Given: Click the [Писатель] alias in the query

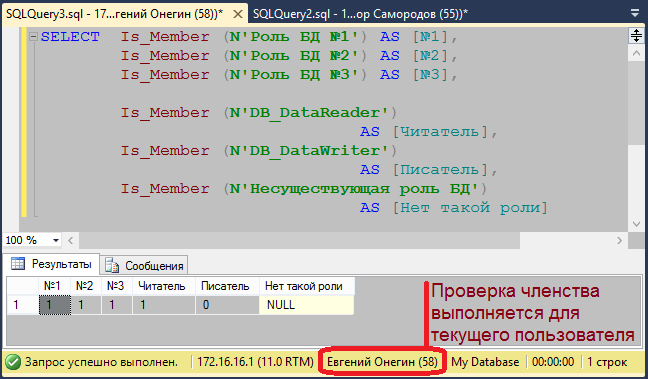Looking at the screenshot, I should (x=440, y=170).
